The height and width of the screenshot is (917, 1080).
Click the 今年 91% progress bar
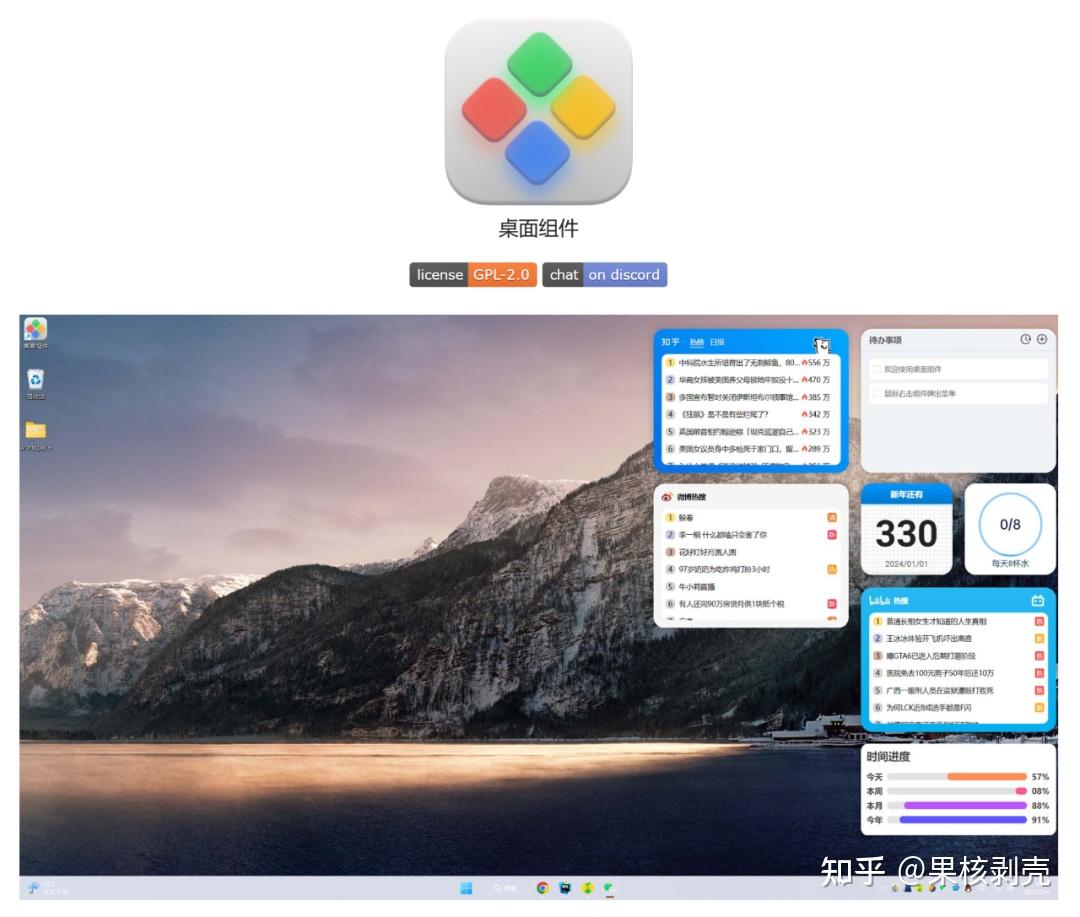coord(957,820)
